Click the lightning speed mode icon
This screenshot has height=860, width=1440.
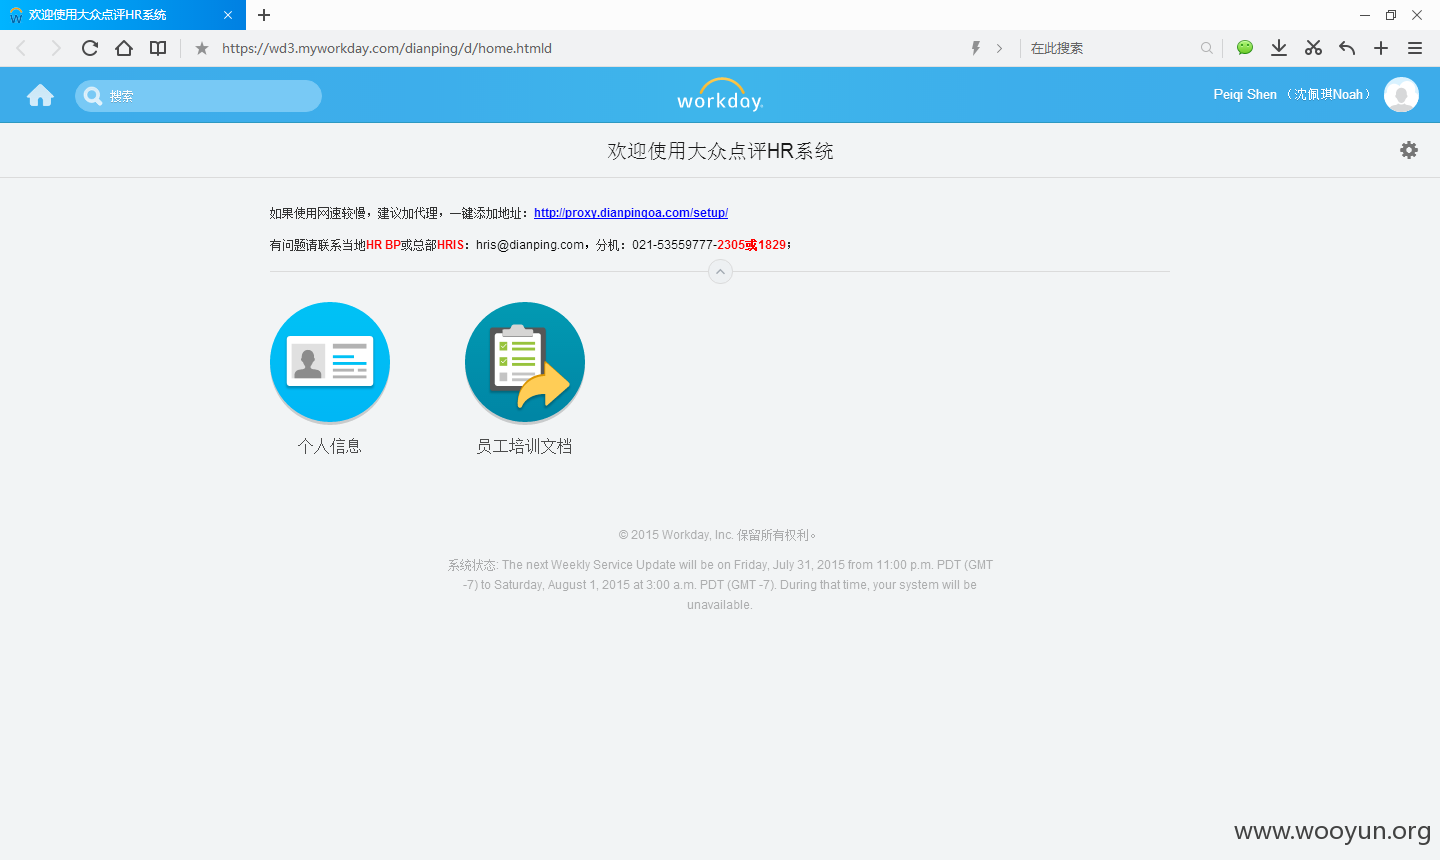[x=976, y=48]
